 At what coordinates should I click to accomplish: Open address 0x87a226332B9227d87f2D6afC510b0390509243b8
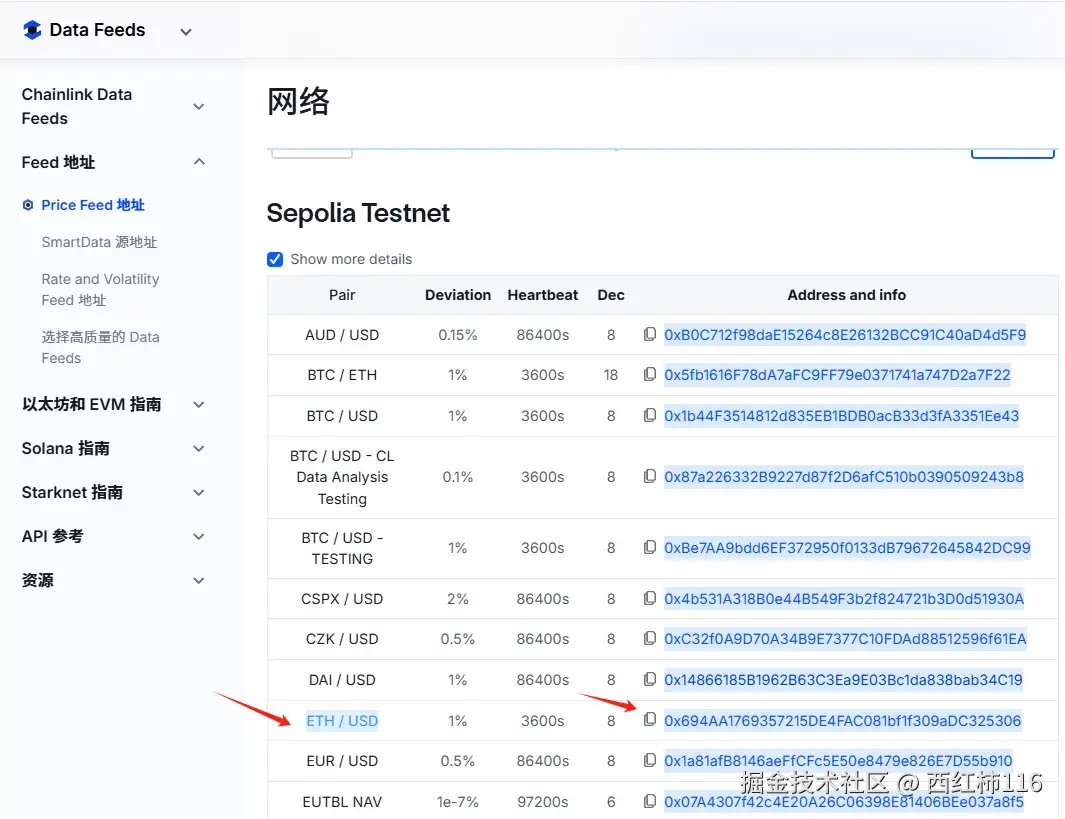click(x=844, y=477)
